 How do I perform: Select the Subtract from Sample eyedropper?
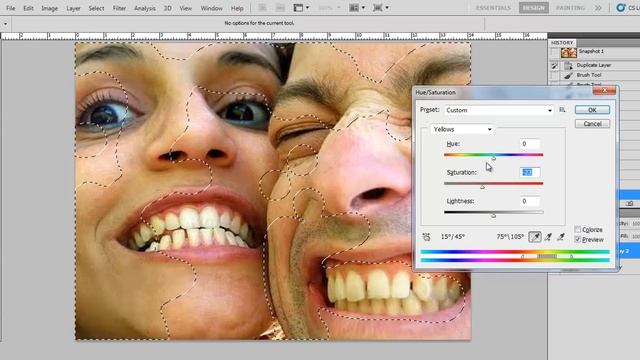click(x=561, y=237)
